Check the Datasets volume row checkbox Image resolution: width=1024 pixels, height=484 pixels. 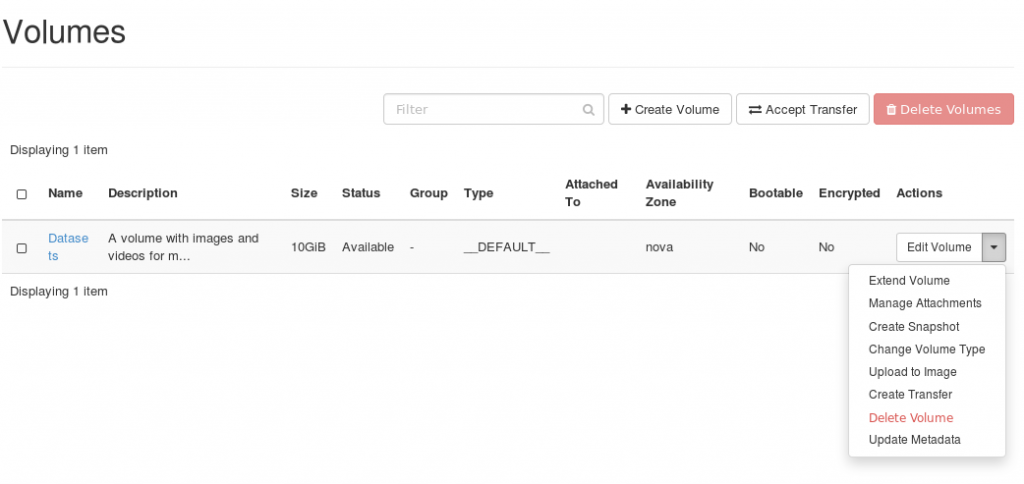pos(22,248)
